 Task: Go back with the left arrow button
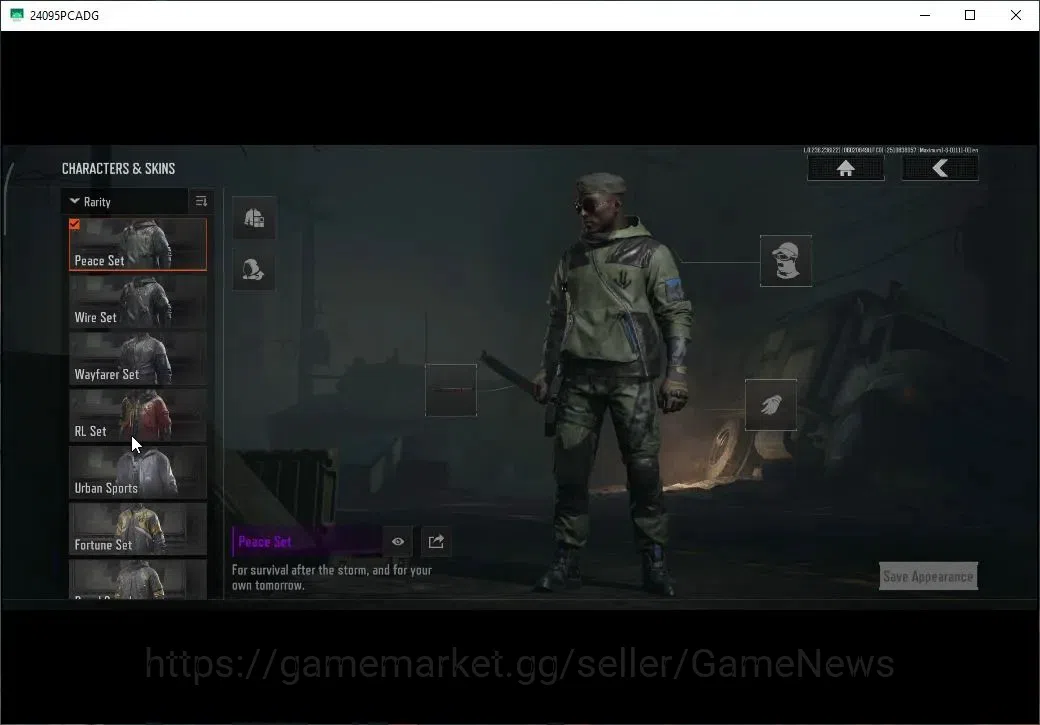pos(939,168)
